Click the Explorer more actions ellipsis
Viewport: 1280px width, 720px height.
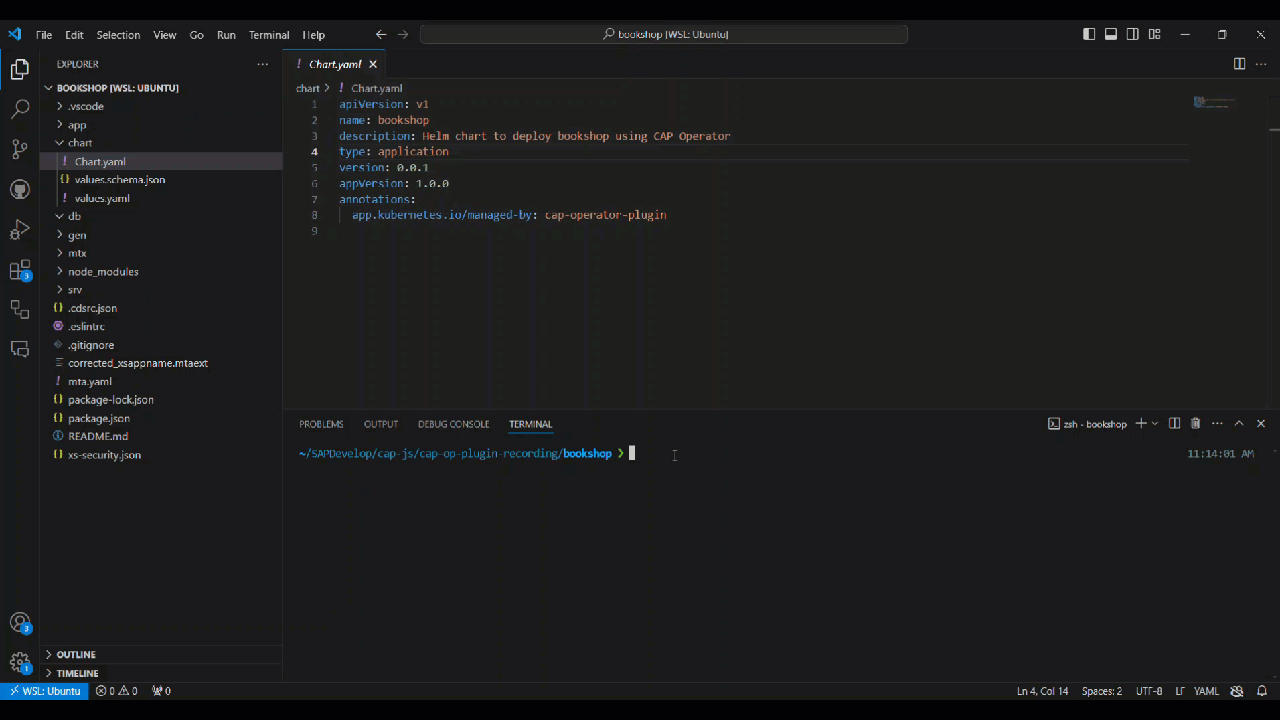[263, 64]
